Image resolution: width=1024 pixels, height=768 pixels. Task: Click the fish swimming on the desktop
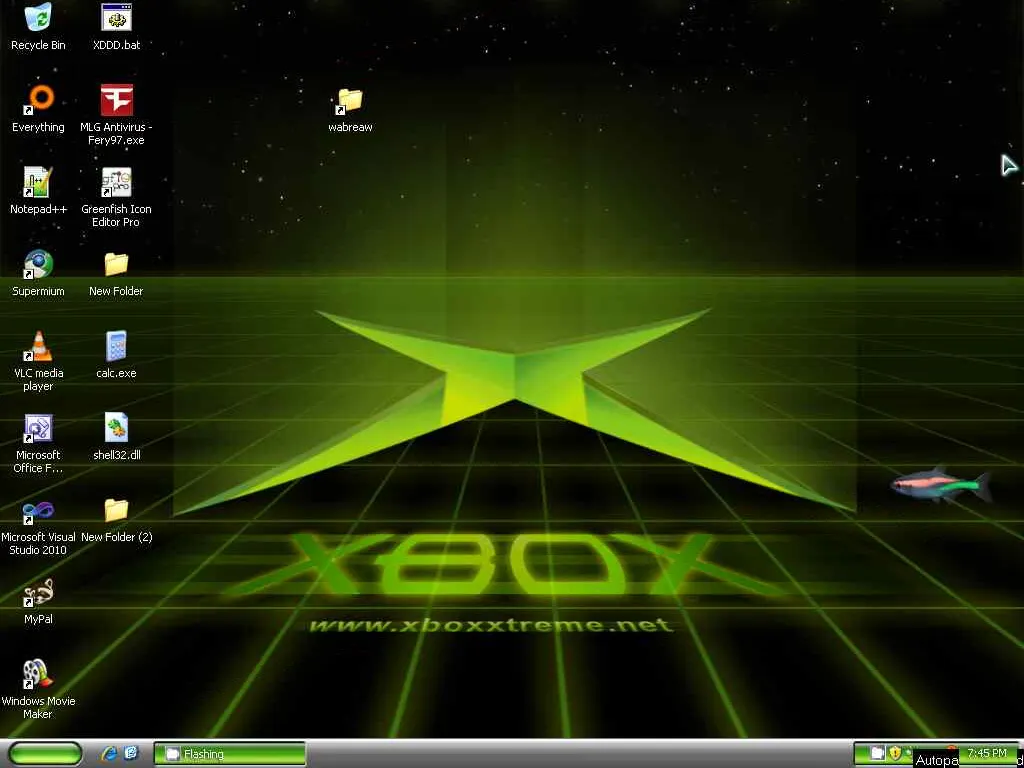click(941, 485)
